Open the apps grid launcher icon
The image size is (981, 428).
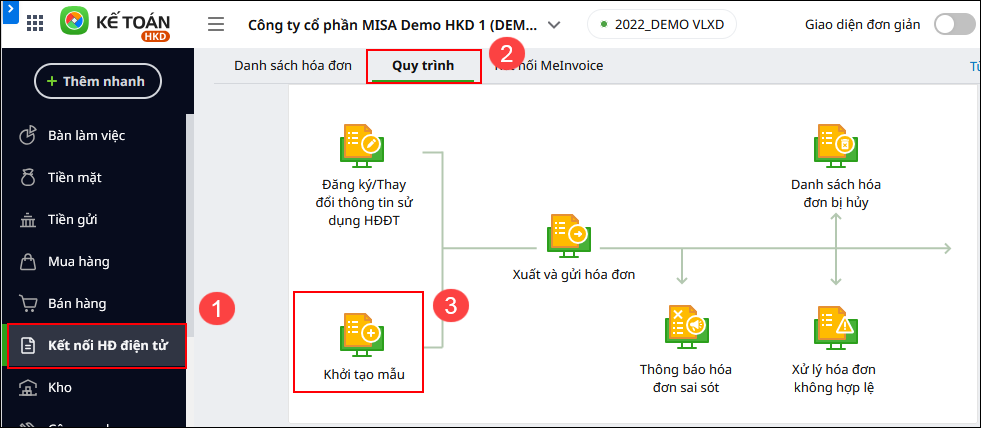35,24
